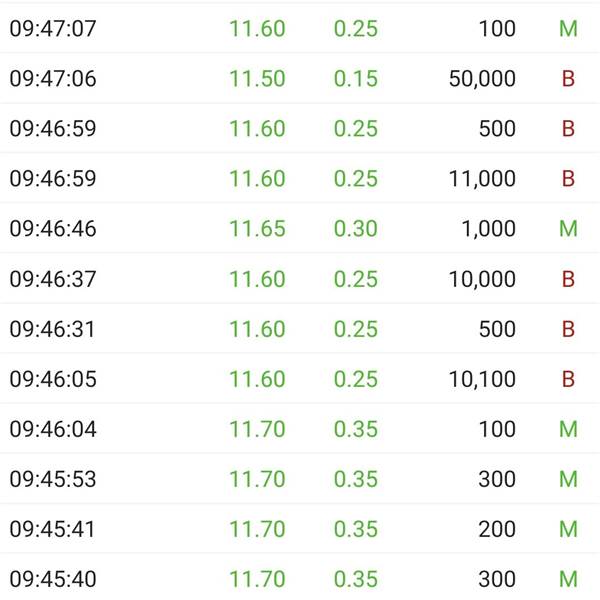600x600 pixels.
Task: Click 200 volume in 09:45:41 row
Action: coord(497,529)
